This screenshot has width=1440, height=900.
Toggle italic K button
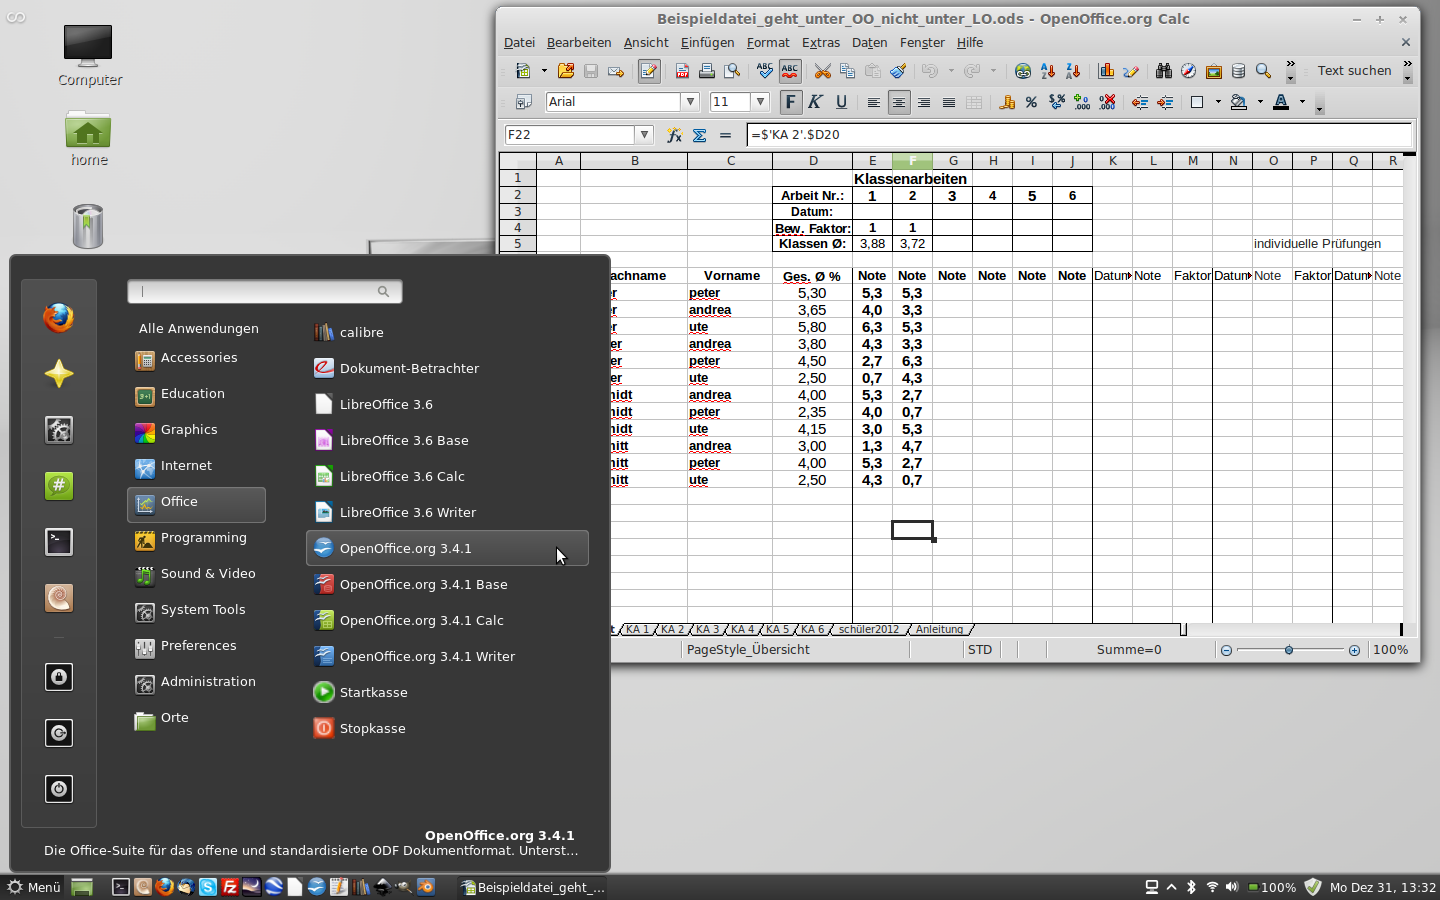point(815,102)
